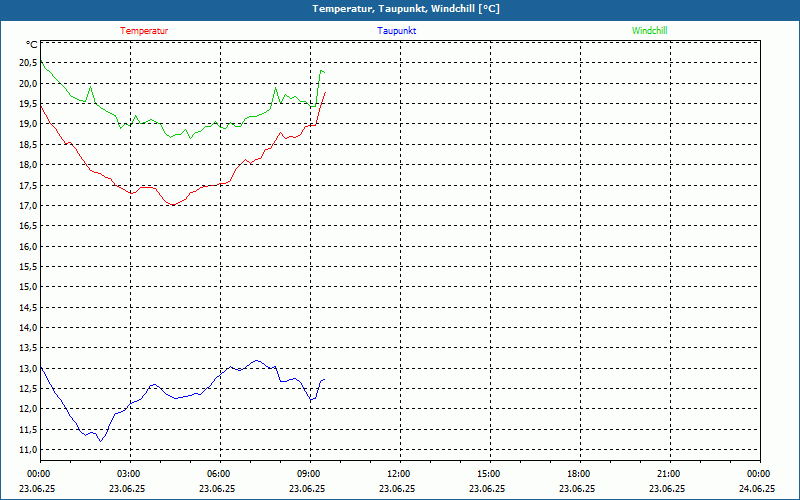Select the blue 'Taupunkt' legend label
Viewport: 800px width, 500px height.
point(397,31)
